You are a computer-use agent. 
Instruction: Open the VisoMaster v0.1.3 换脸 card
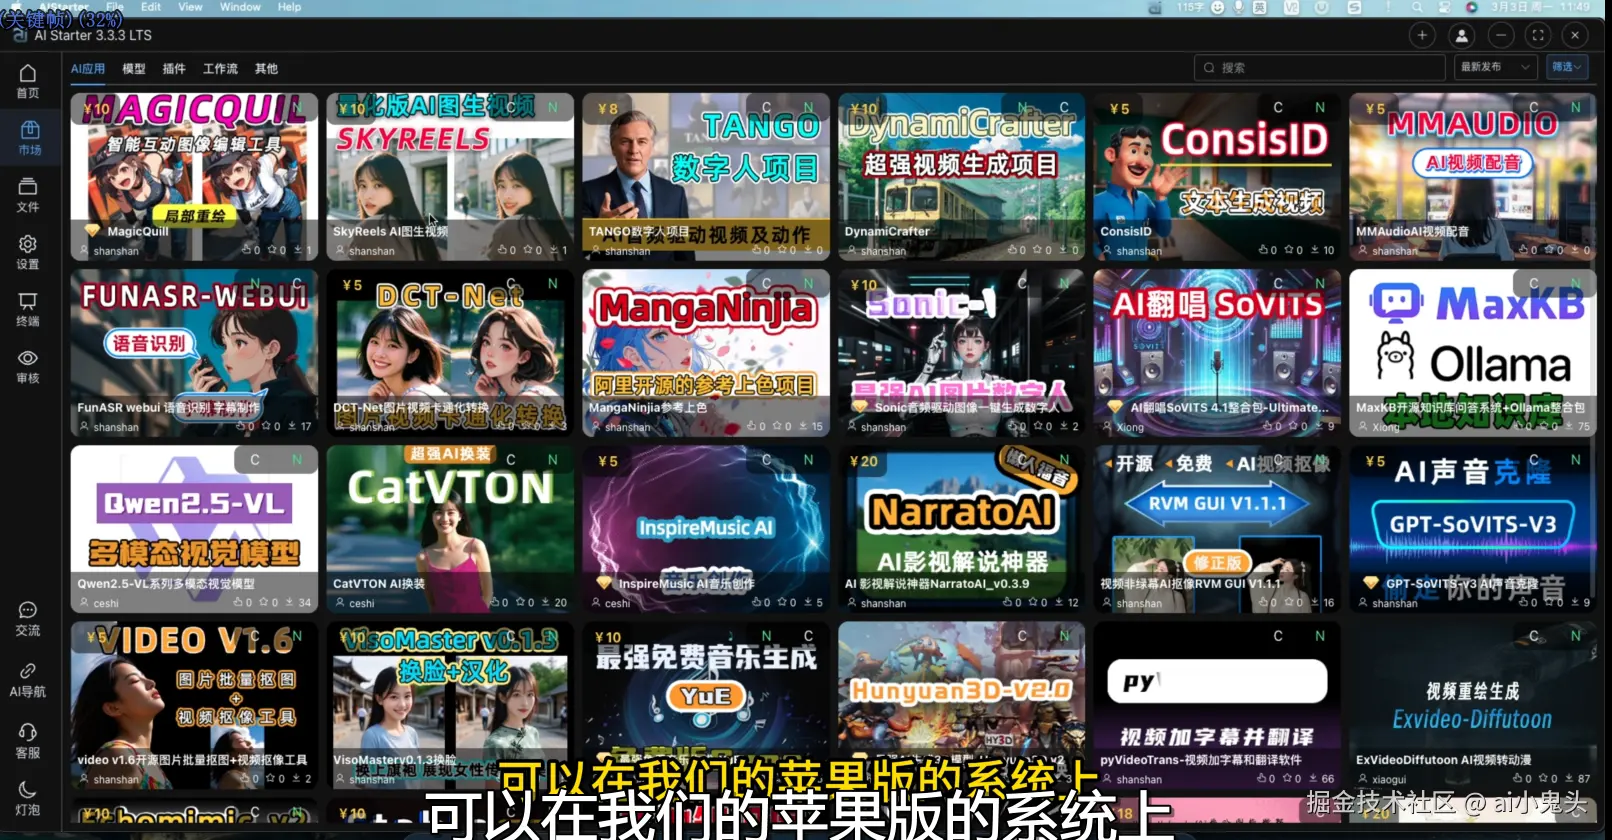[450, 705]
